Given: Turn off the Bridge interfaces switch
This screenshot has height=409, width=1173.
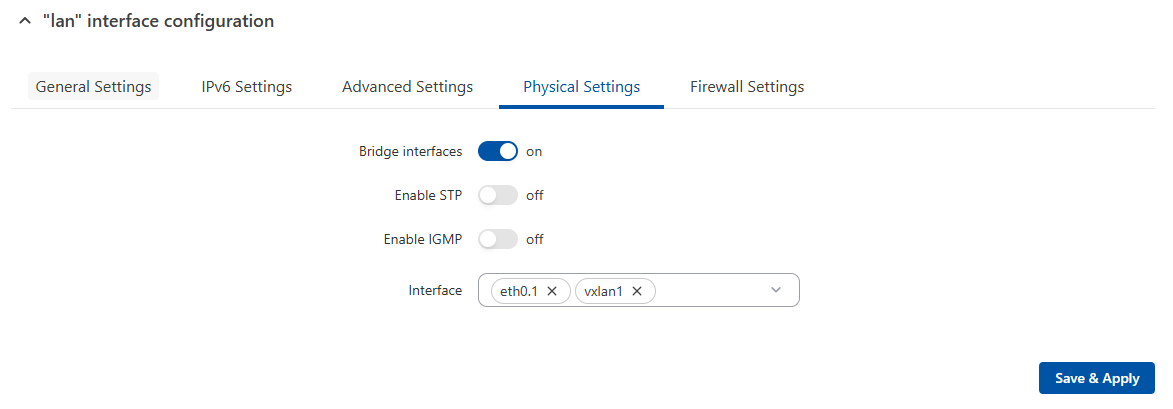Looking at the screenshot, I should tap(498, 152).
